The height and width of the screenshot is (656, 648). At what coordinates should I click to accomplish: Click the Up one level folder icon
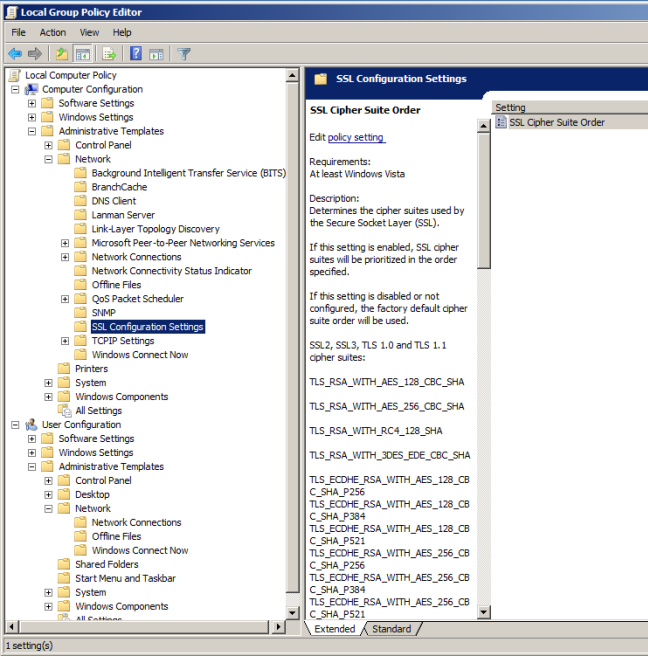(62, 54)
